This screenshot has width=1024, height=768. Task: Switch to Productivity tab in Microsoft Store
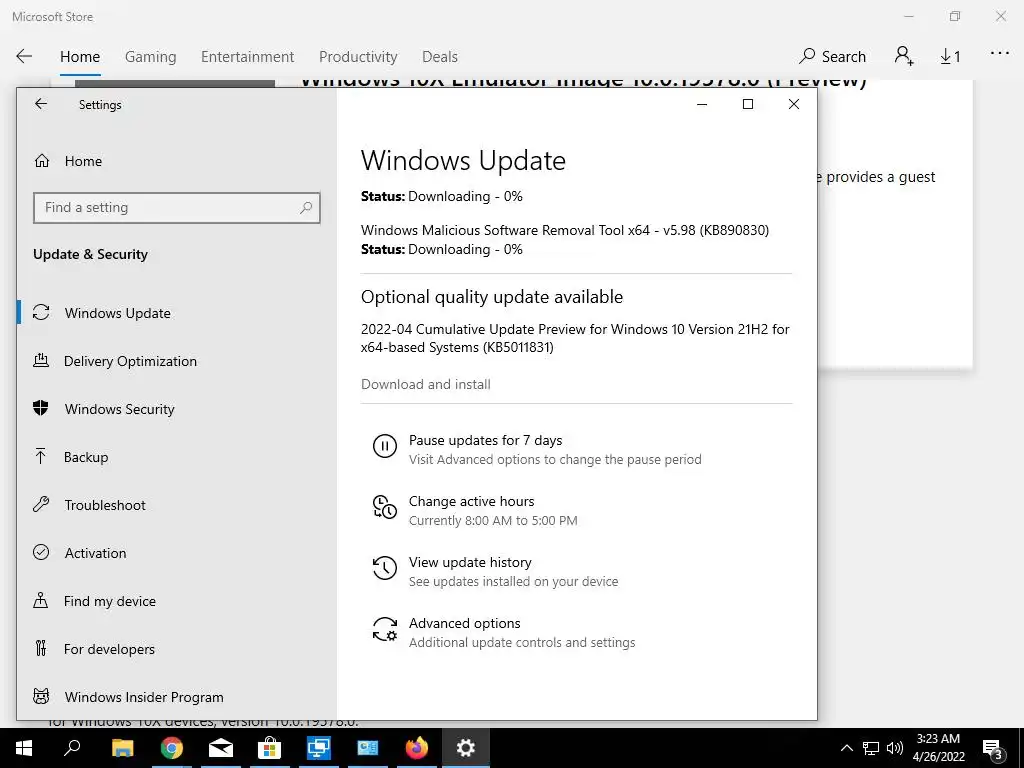coord(358,57)
